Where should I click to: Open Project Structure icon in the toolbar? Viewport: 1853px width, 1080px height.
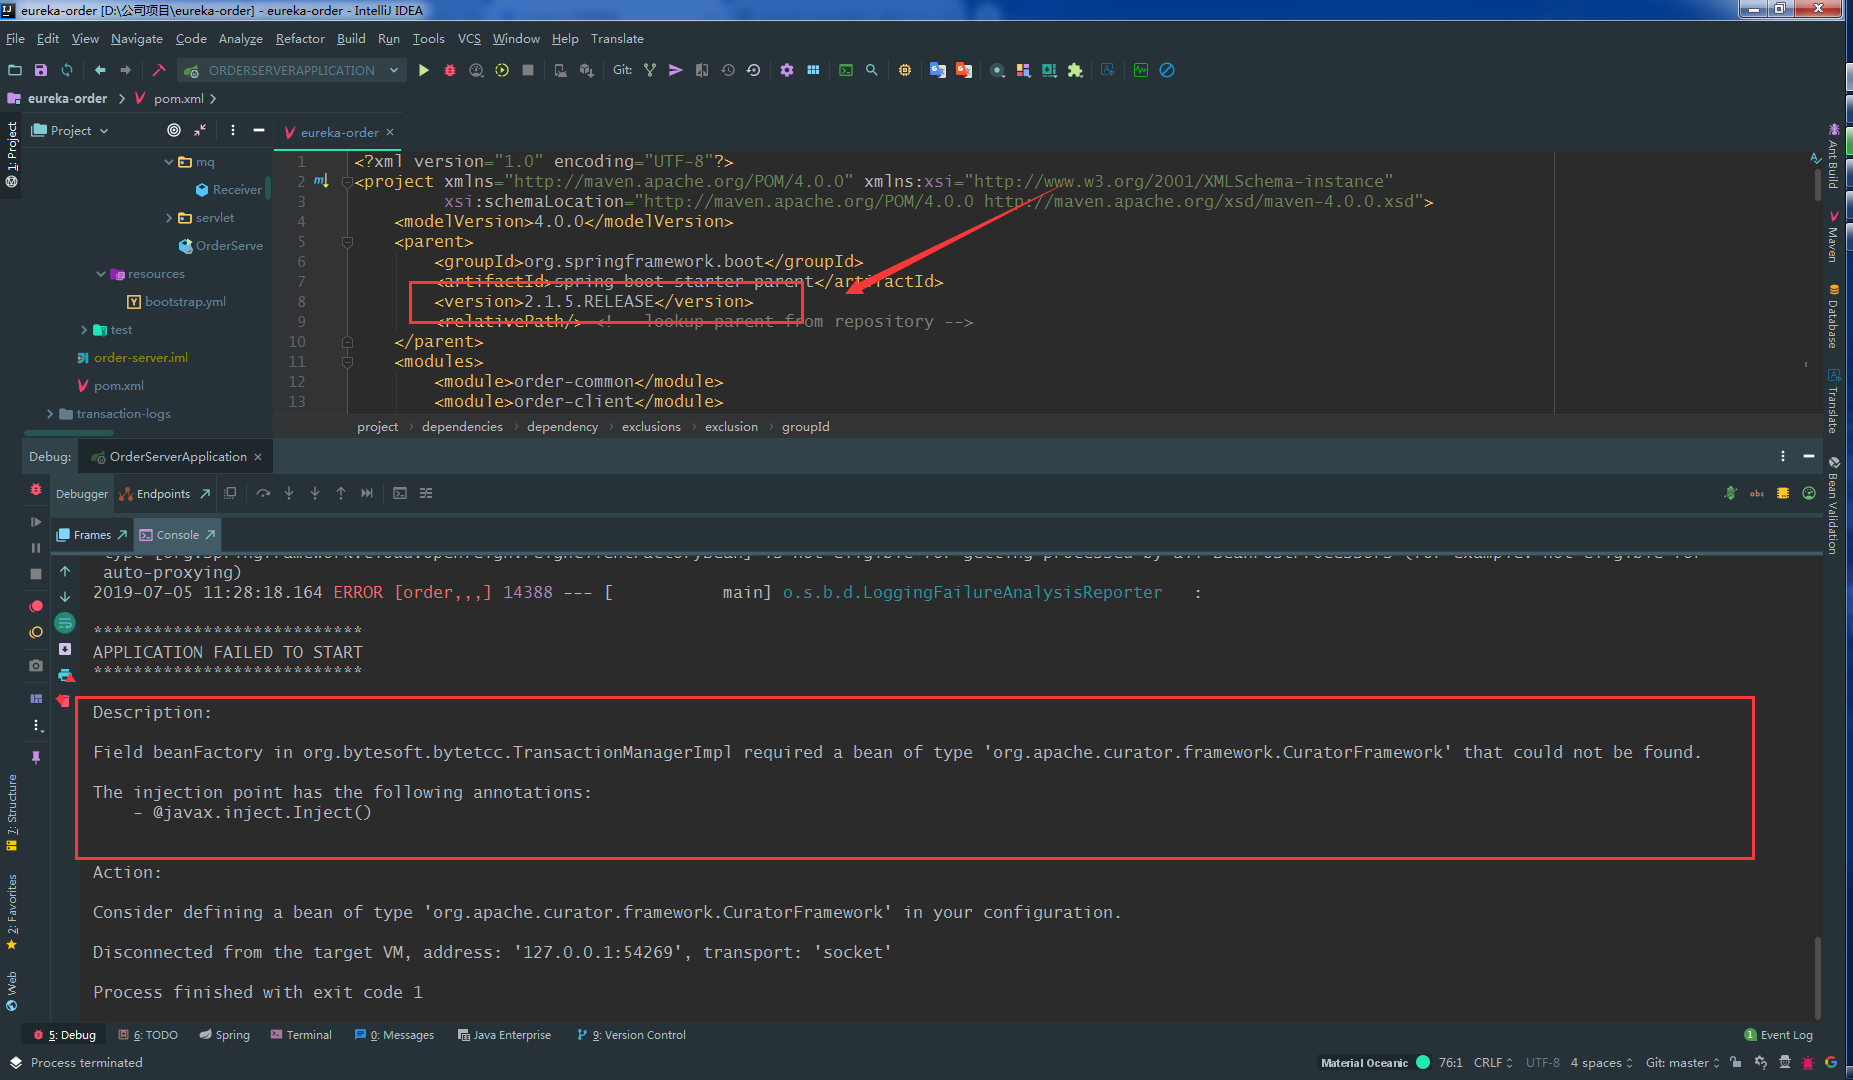click(x=813, y=70)
